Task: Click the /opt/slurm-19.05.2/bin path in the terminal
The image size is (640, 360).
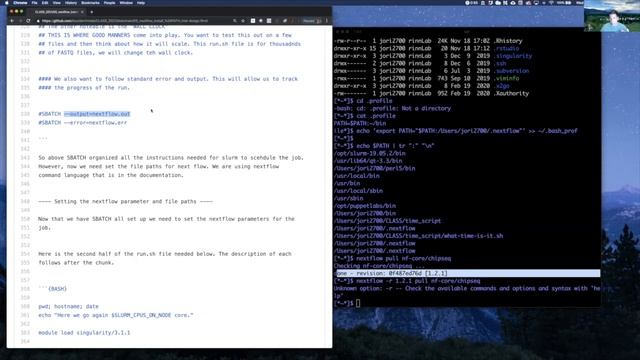Action: [x=369, y=153]
